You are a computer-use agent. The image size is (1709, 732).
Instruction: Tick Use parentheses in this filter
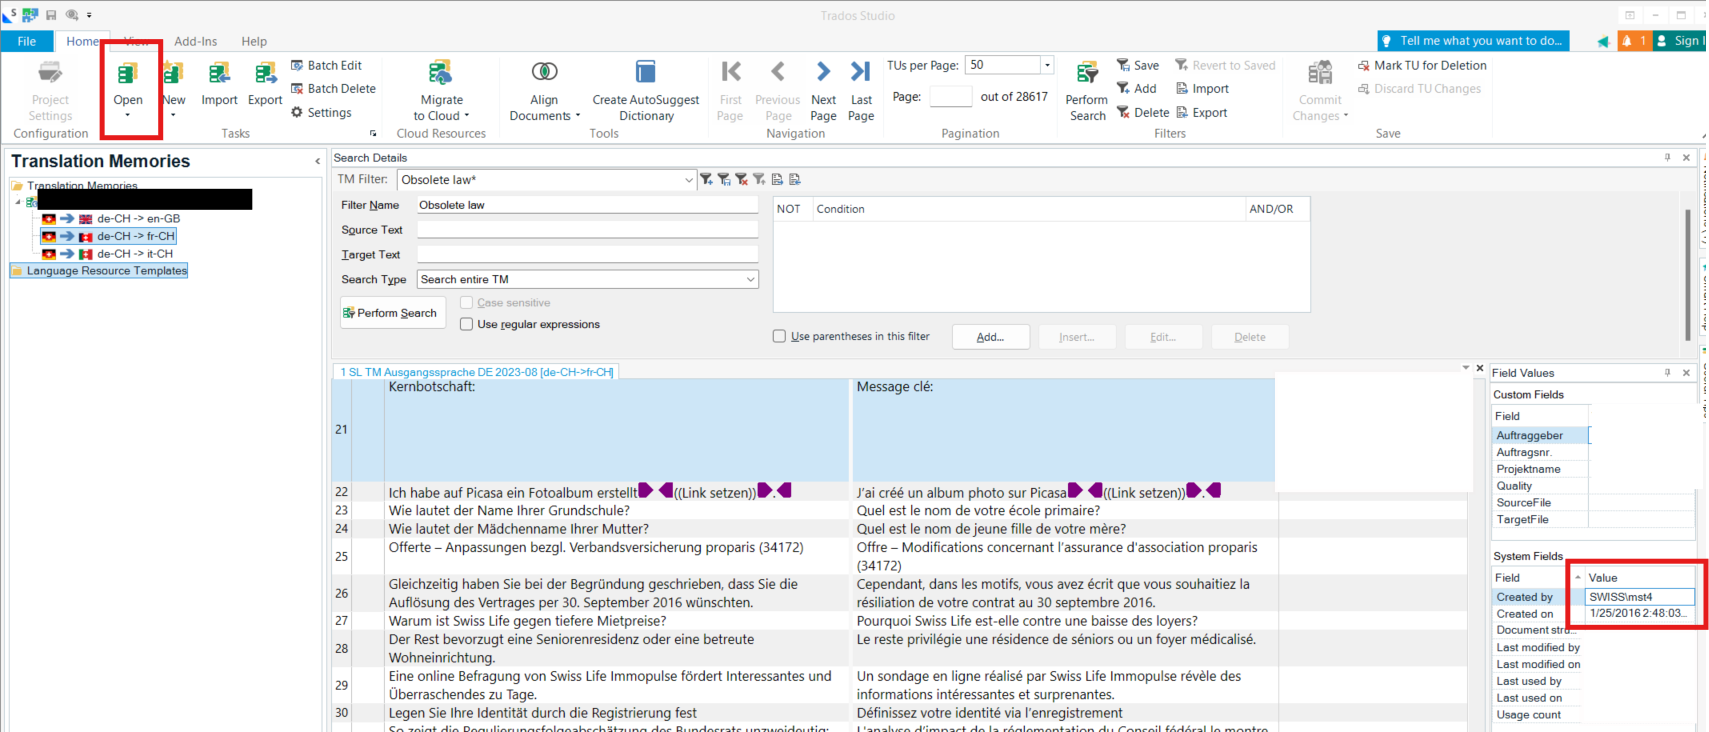tap(779, 336)
